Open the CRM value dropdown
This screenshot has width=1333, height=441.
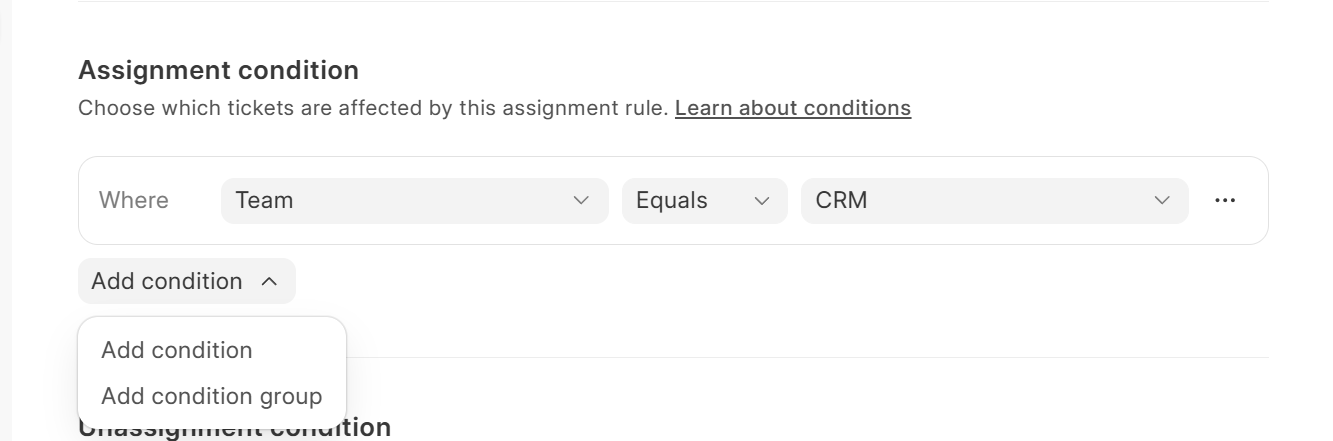[994, 201]
